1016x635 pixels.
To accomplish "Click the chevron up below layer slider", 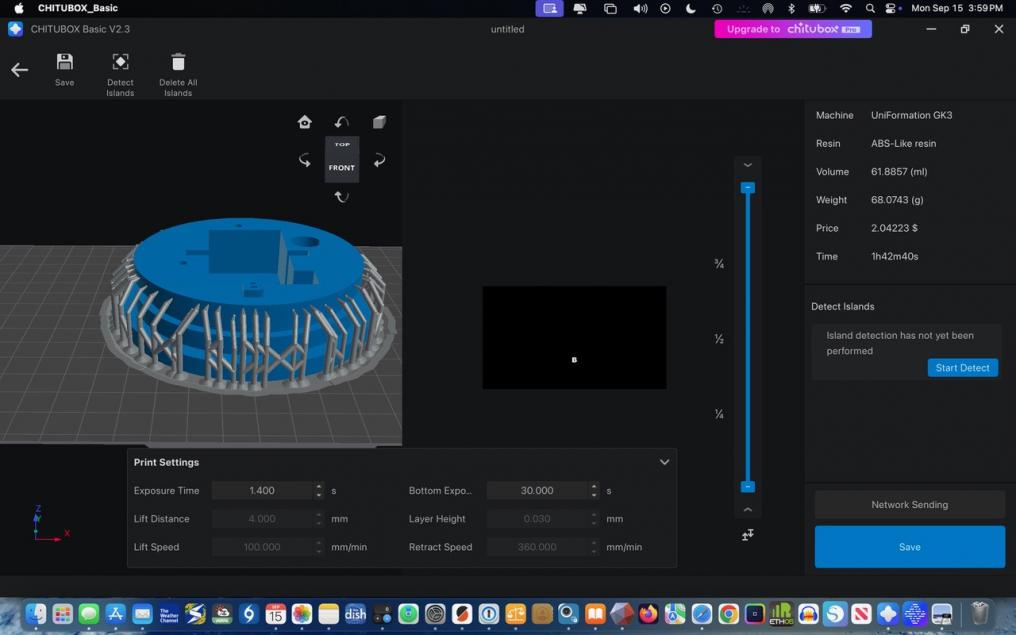I will (747, 510).
